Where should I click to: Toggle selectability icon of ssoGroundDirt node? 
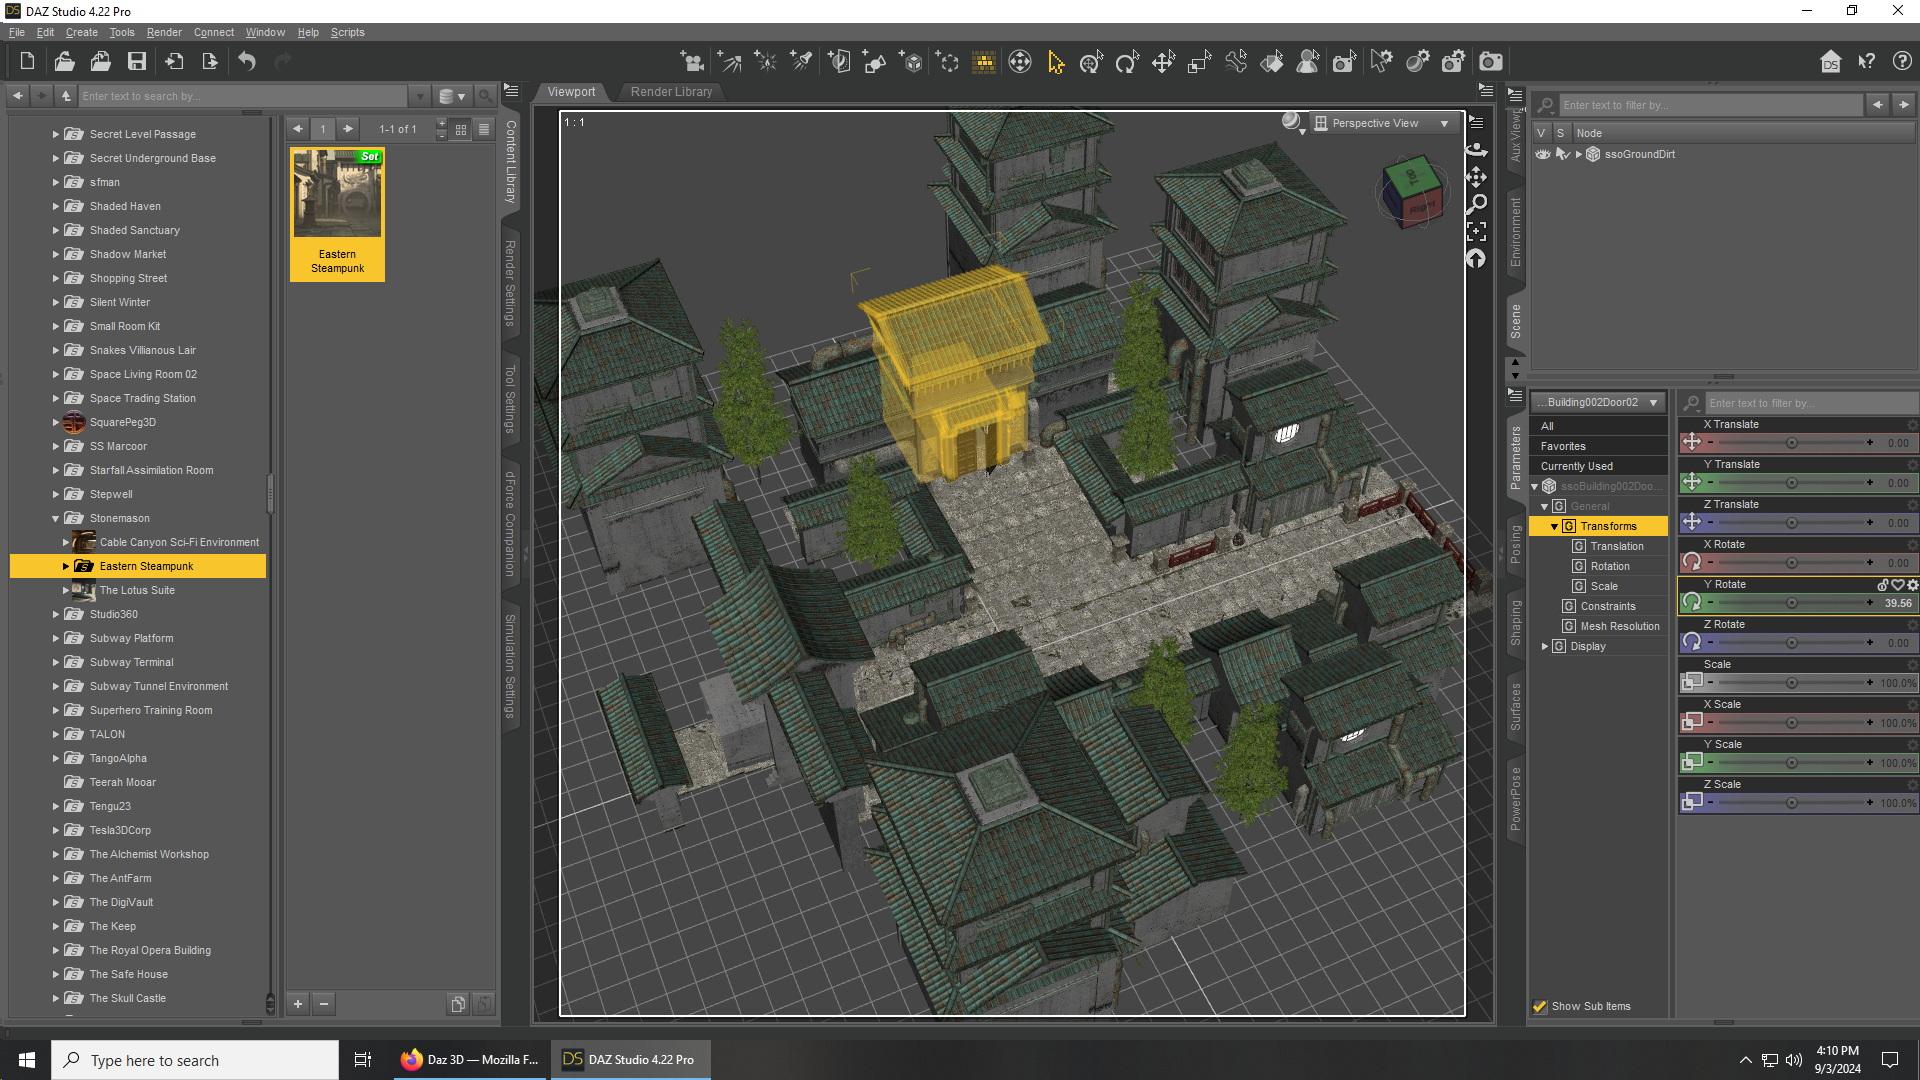click(x=1562, y=154)
